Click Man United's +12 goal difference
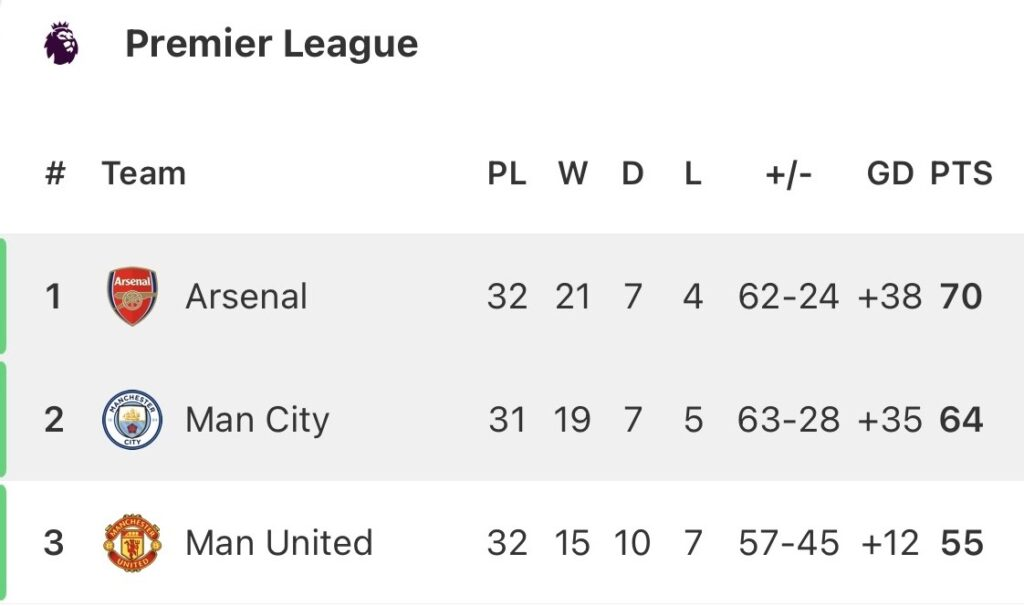 point(888,543)
